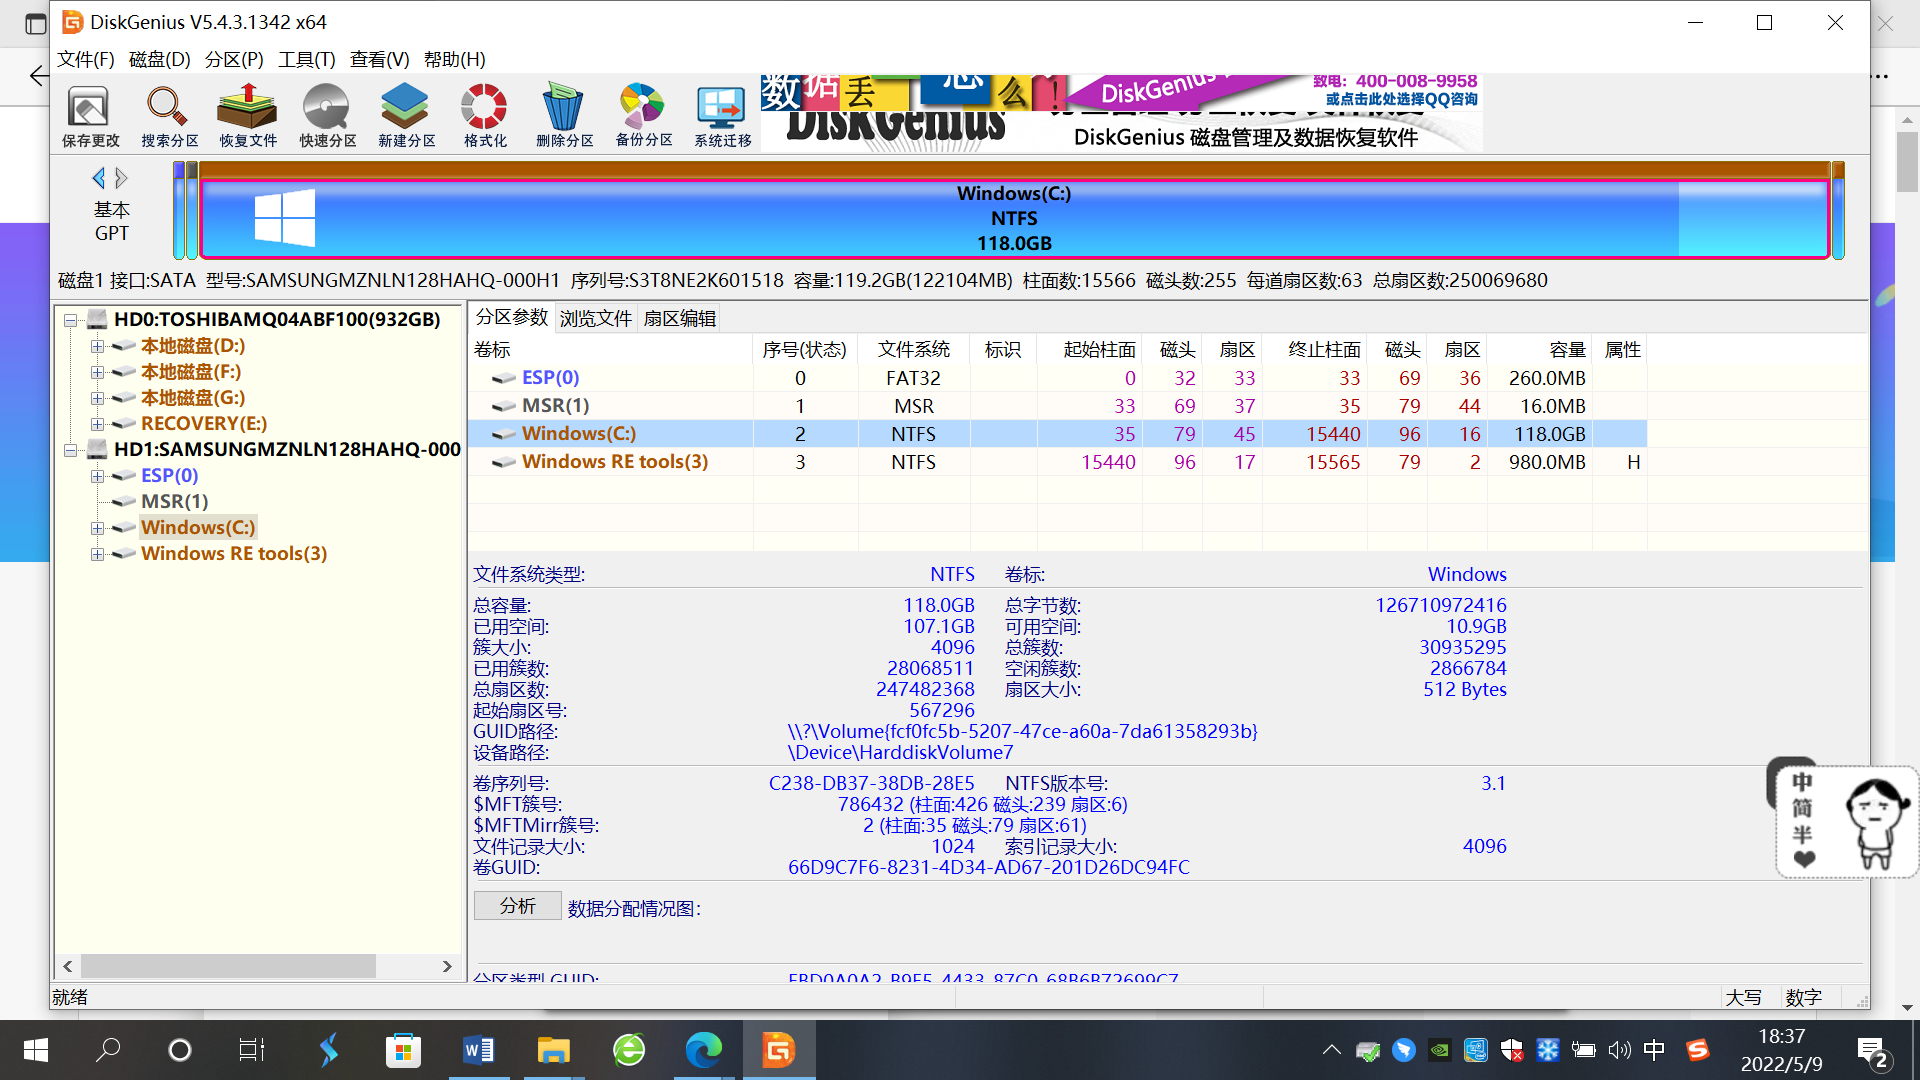Select the 格式化 format tool

point(483,114)
